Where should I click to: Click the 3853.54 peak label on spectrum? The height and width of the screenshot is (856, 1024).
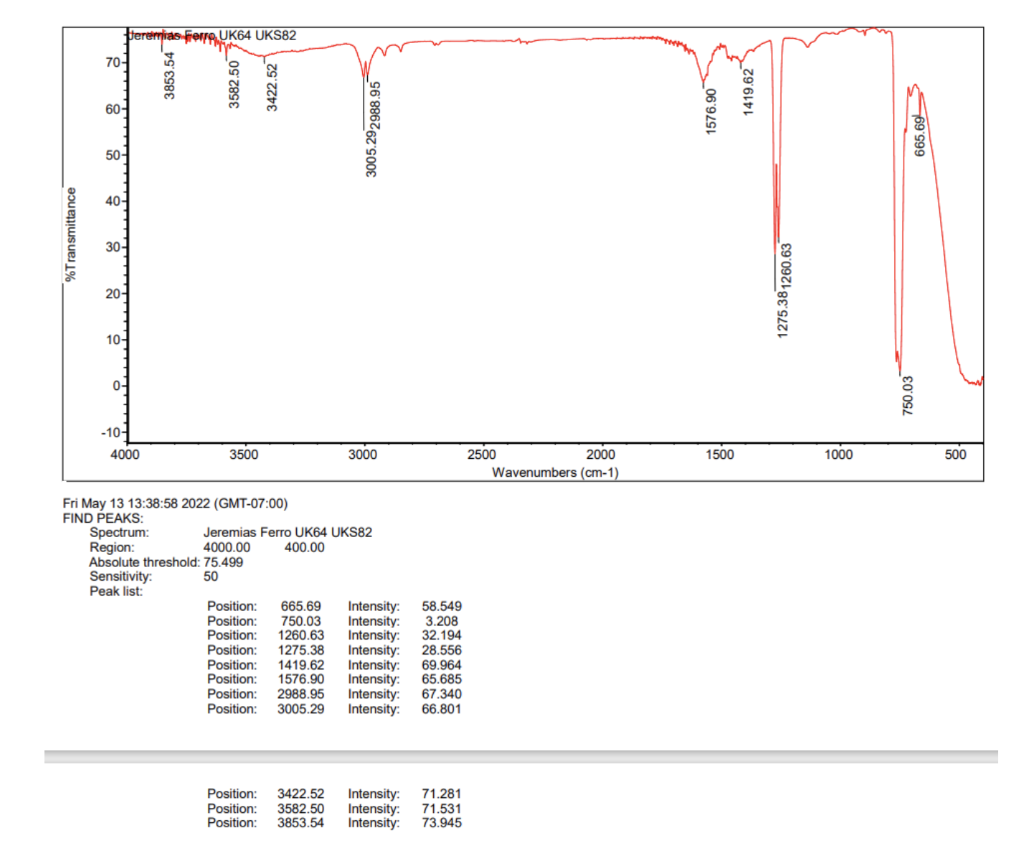pyautogui.click(x=170, y=76)
